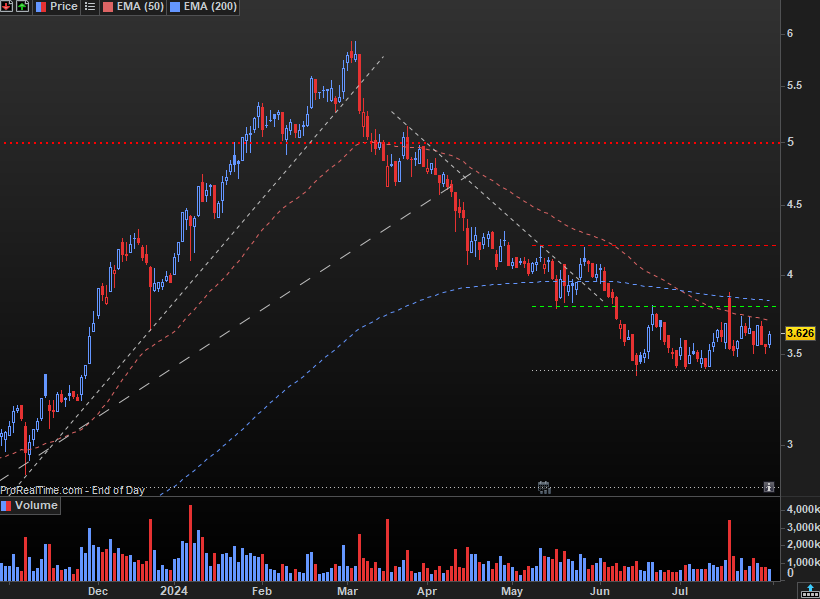Click the 3.5 price axis label
Image resolution: width=820 pixels, height=599 pixels.
pos(794,354)
